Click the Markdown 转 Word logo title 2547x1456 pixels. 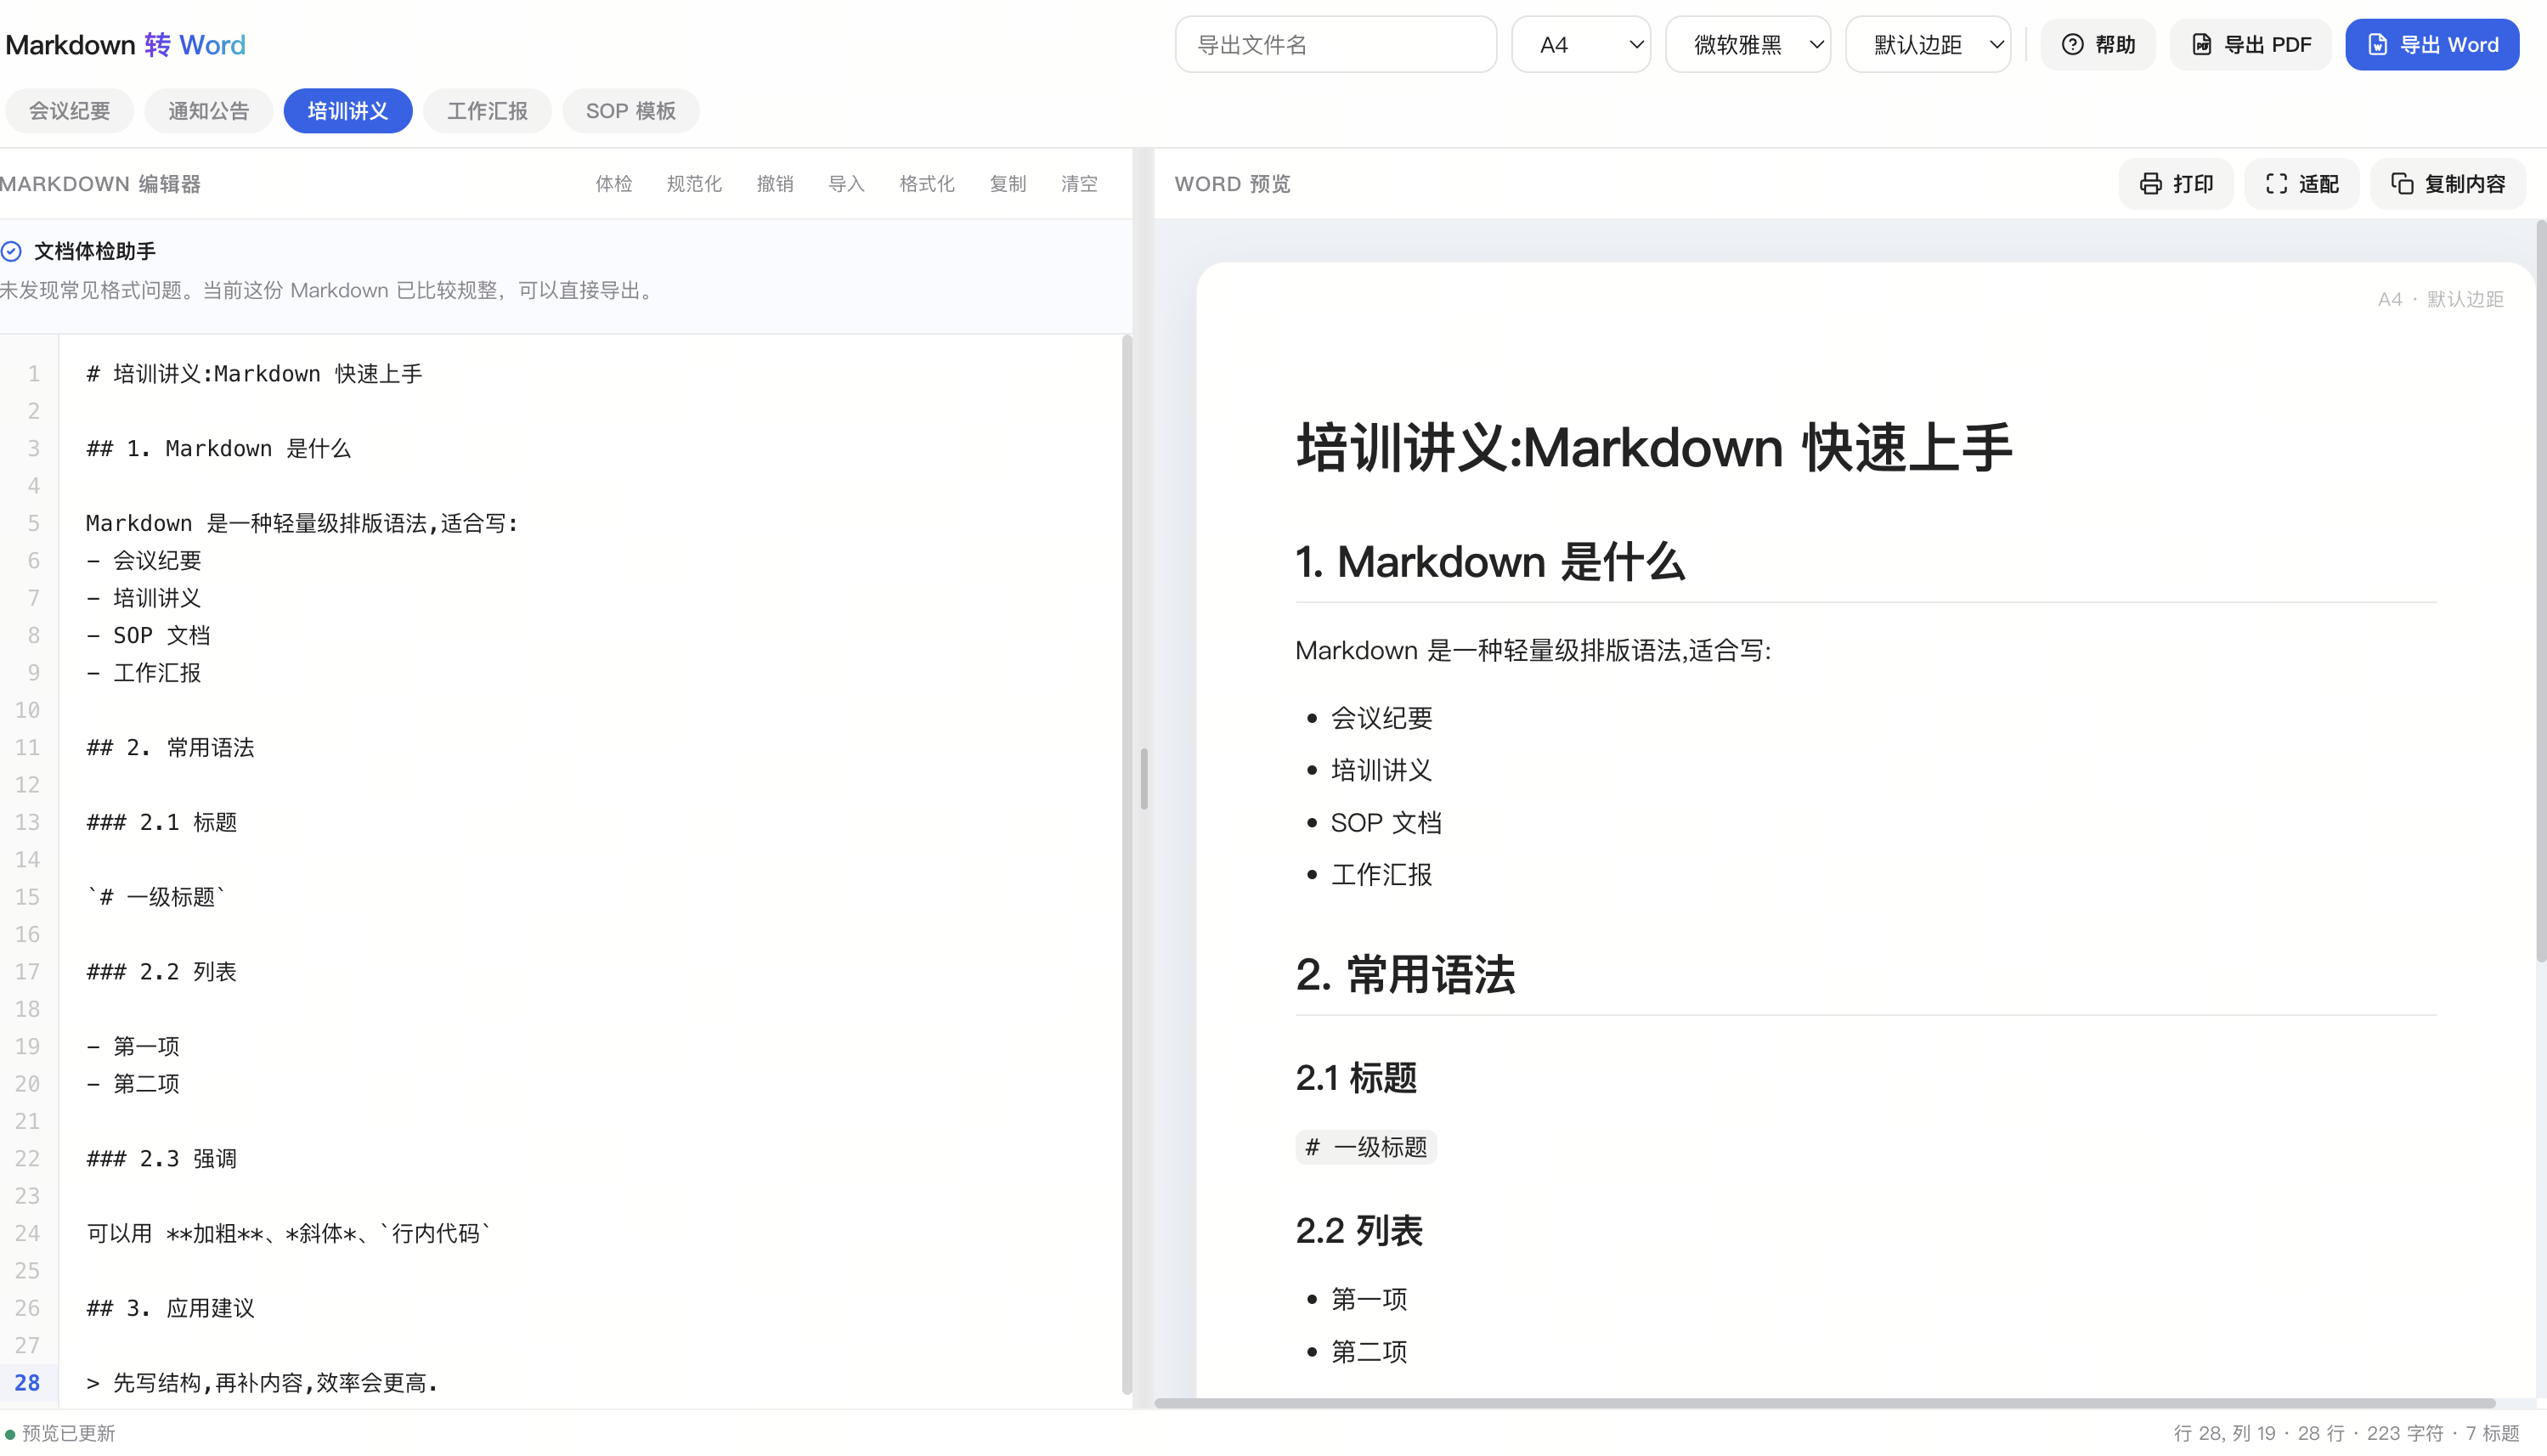point(125,45)
